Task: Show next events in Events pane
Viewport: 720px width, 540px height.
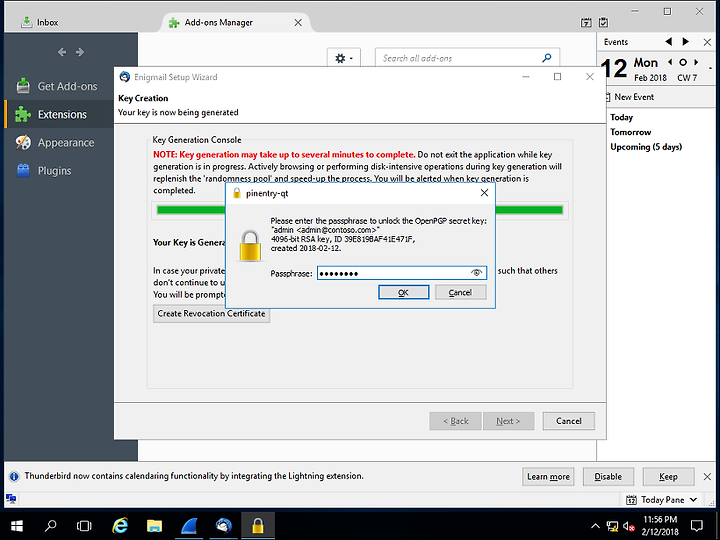Action: [686, 42]
